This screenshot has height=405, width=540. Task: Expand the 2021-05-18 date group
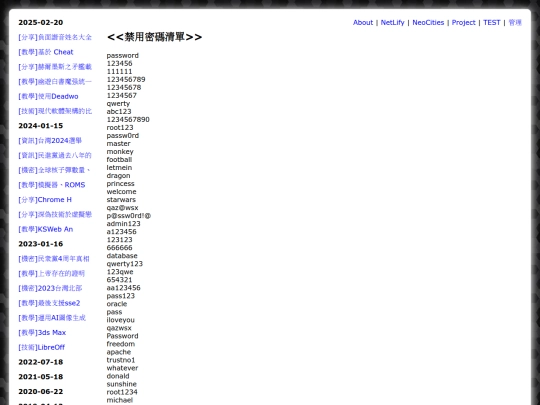[41, 377]
